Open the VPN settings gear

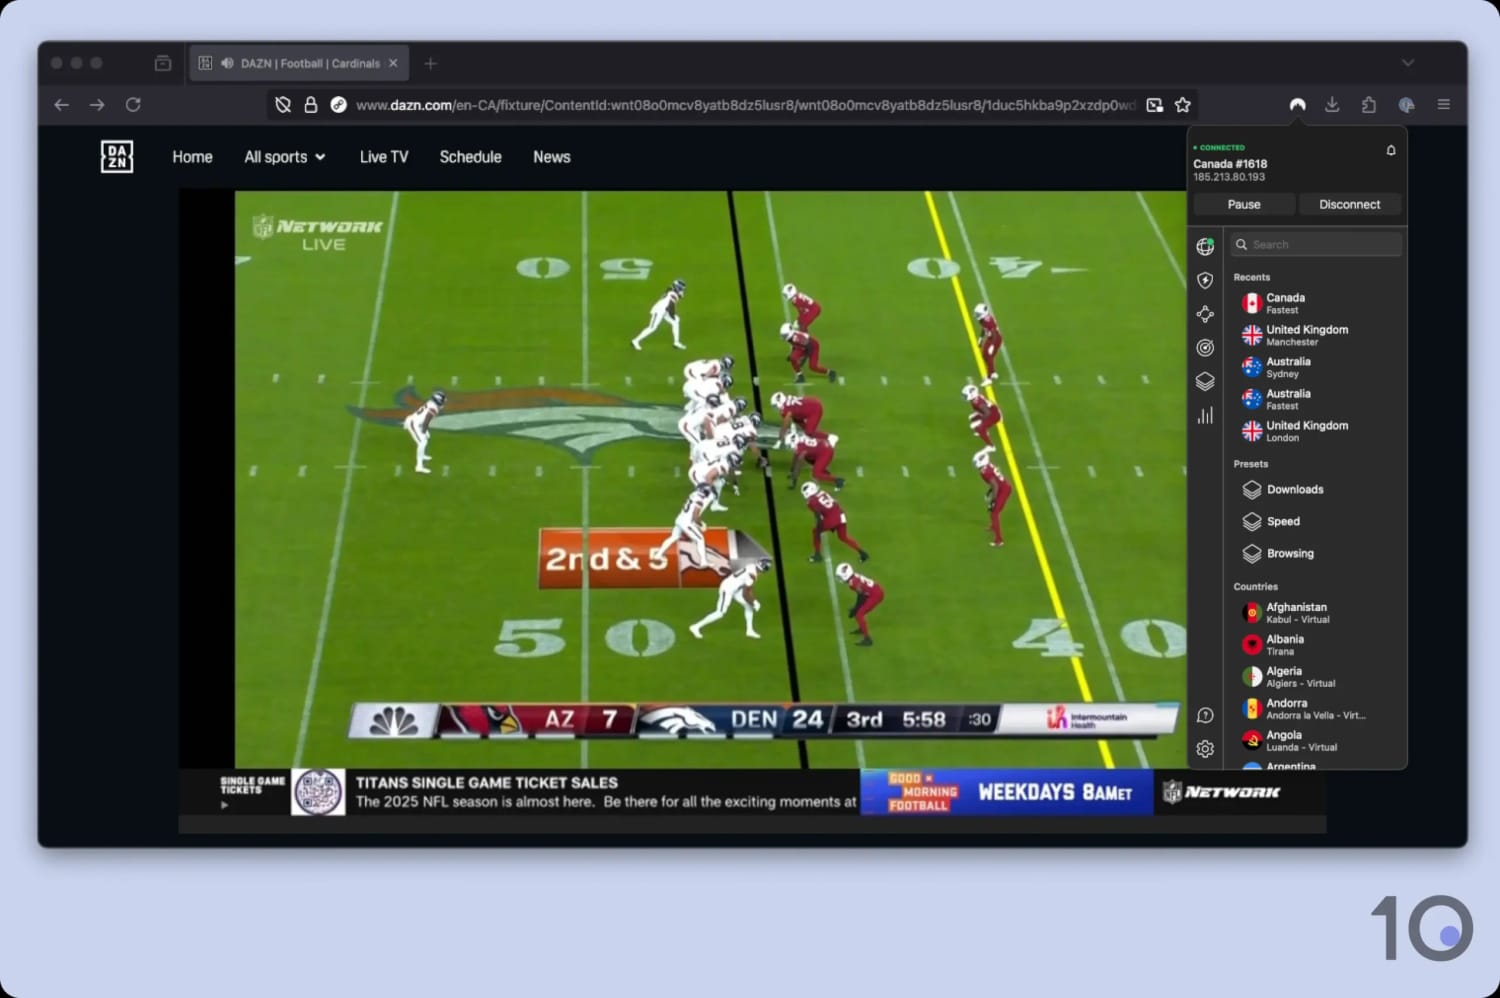pos(1205,749)
